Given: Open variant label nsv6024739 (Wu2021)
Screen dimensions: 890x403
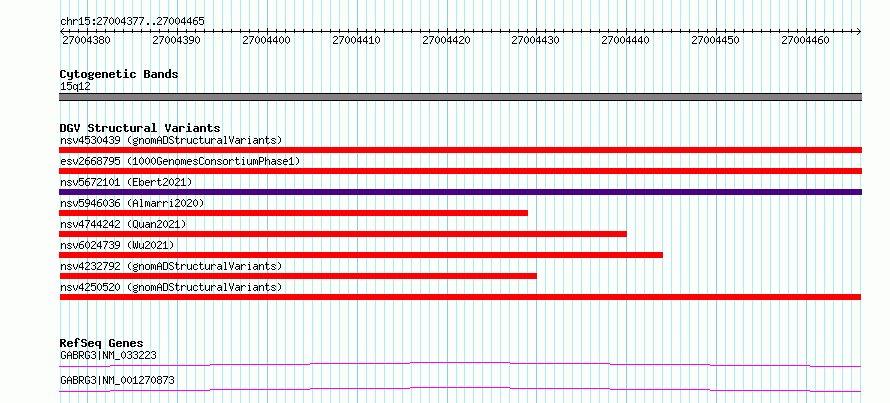Looking at the screenshot, I should pyautogui.click(x=117, y=245).
